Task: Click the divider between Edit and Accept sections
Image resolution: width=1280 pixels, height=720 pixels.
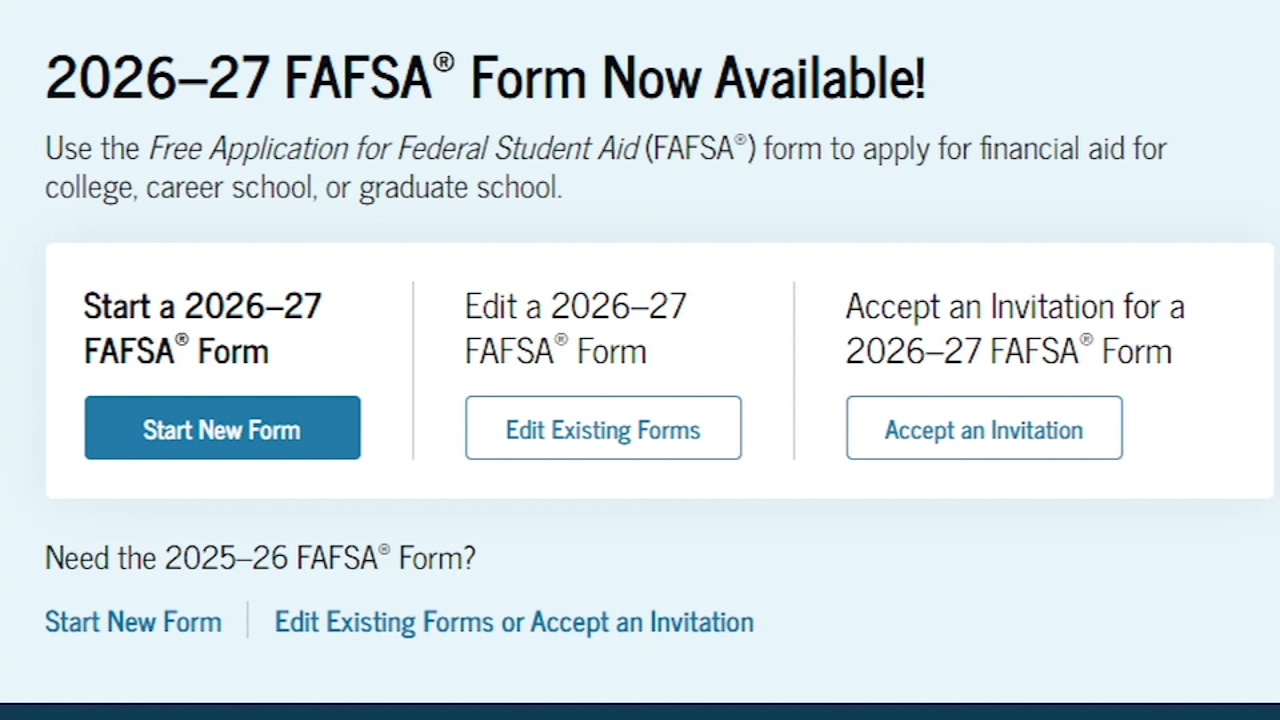Action: pos(794,370)
